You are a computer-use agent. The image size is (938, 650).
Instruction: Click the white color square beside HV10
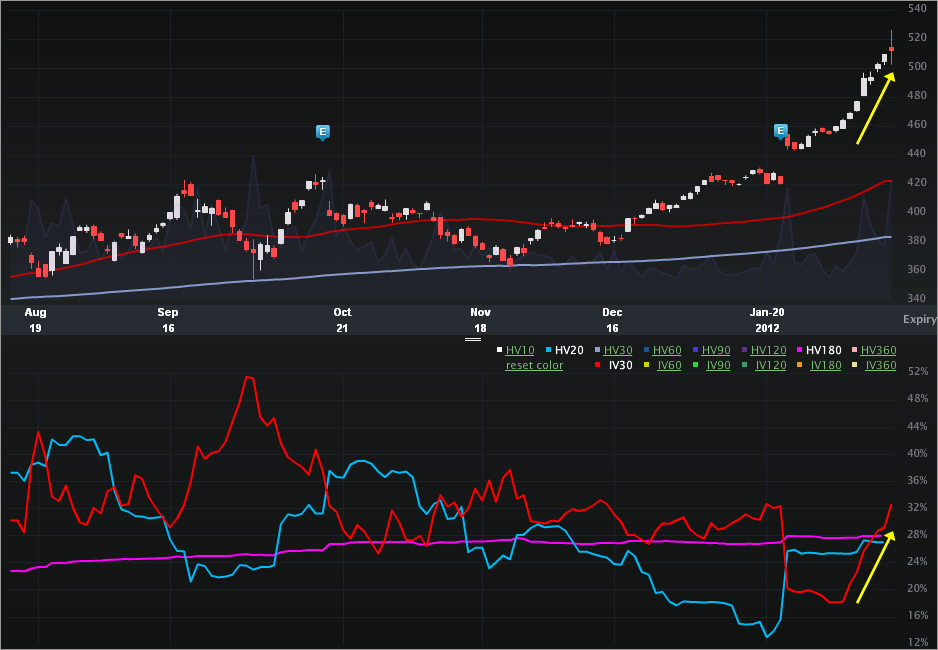[498, 348]
